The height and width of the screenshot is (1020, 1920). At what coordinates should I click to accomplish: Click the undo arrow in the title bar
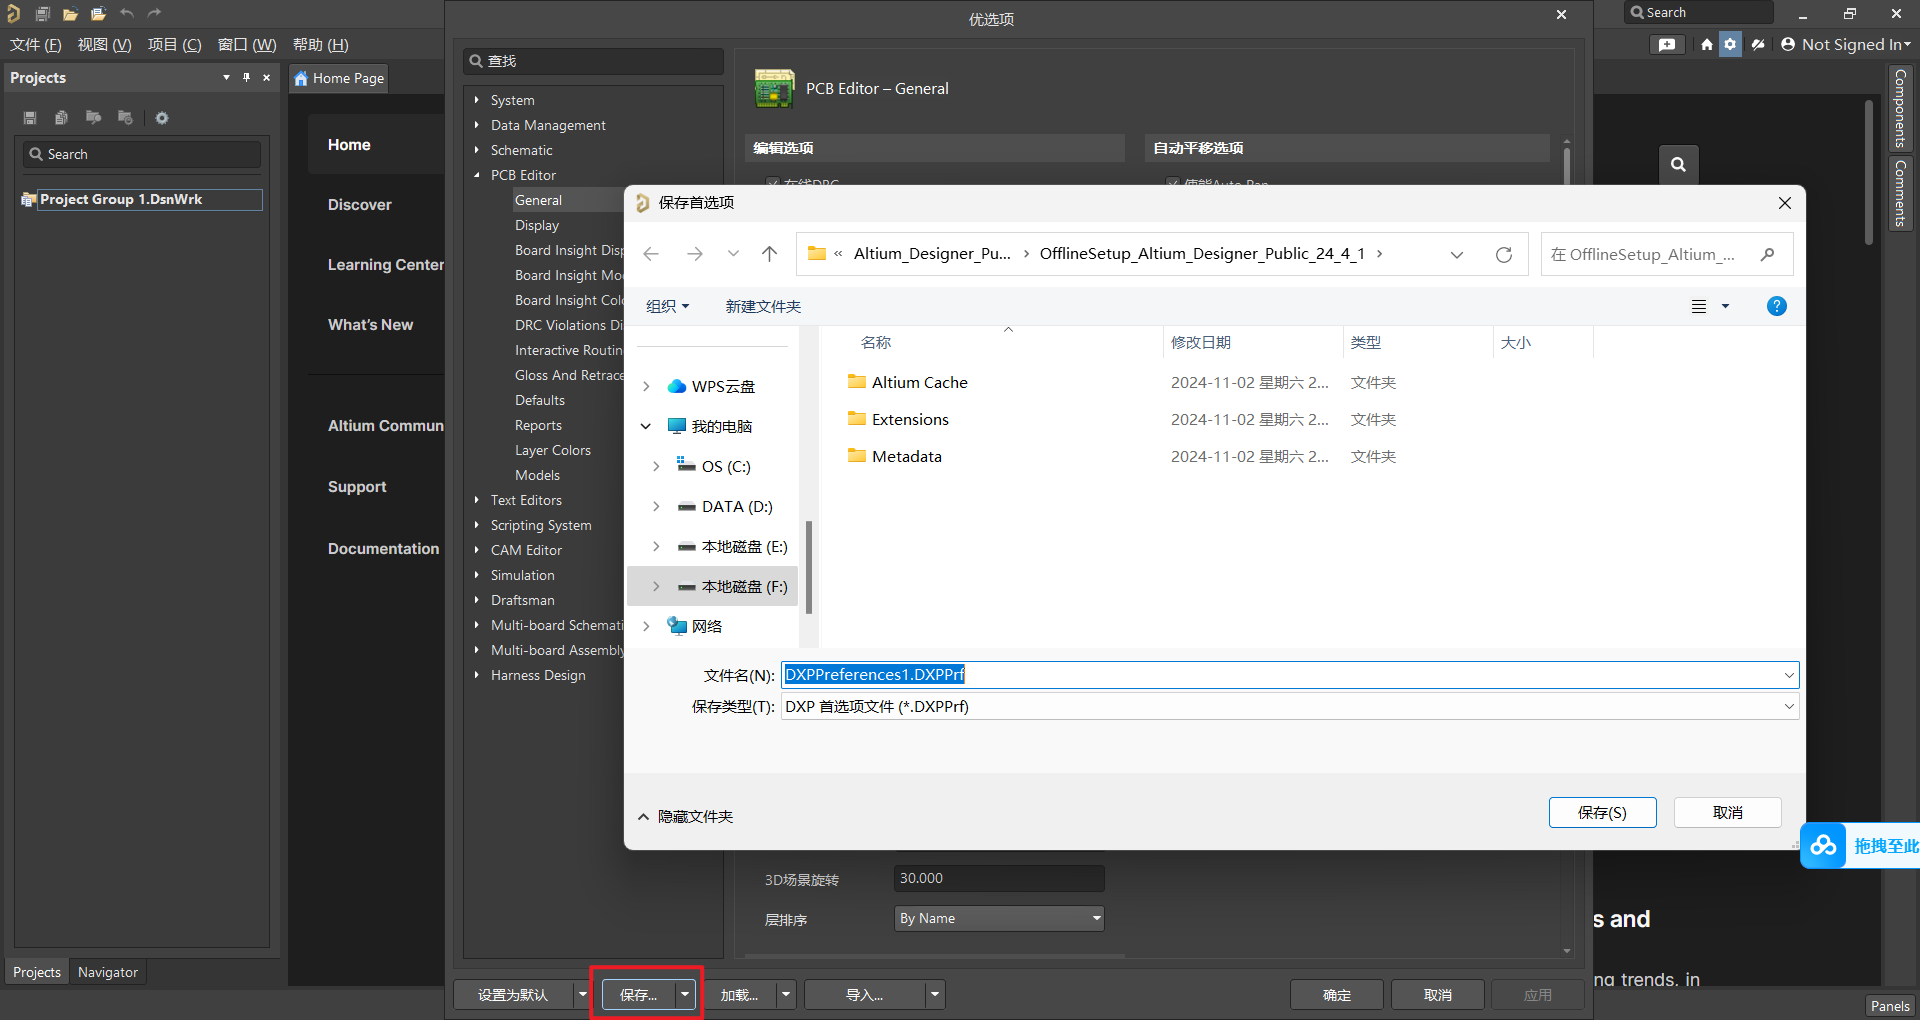(127, 14)
